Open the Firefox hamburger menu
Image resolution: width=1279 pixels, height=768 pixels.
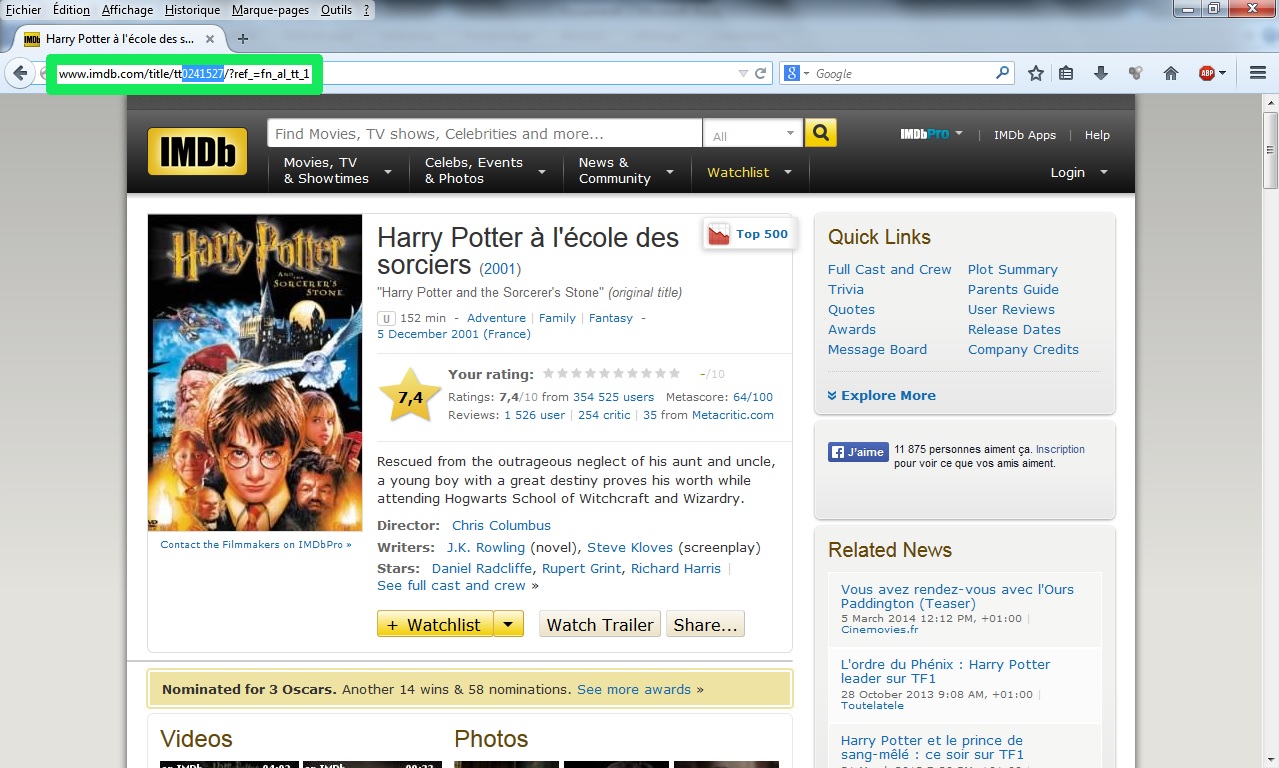(1258, 73)
